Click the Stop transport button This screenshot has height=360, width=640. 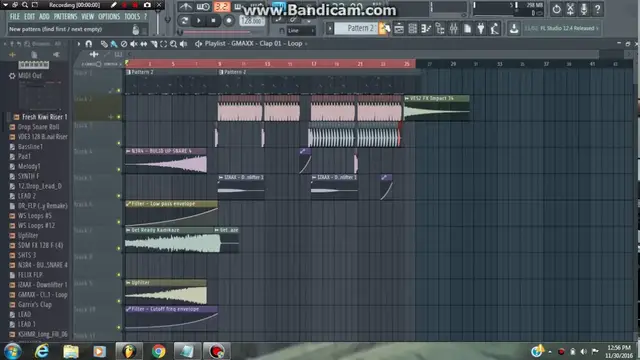213,20
